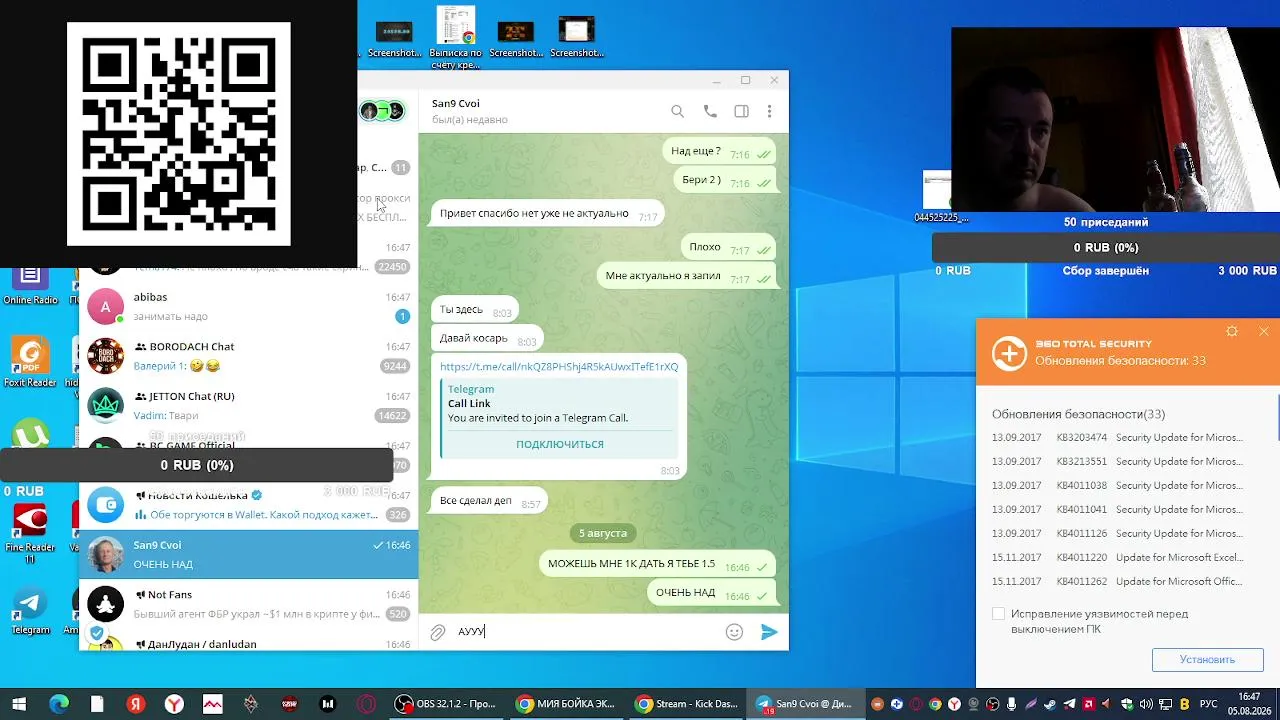
Task: Click the JETTON Chat avatar icon
Action: (x=105, y=406)
